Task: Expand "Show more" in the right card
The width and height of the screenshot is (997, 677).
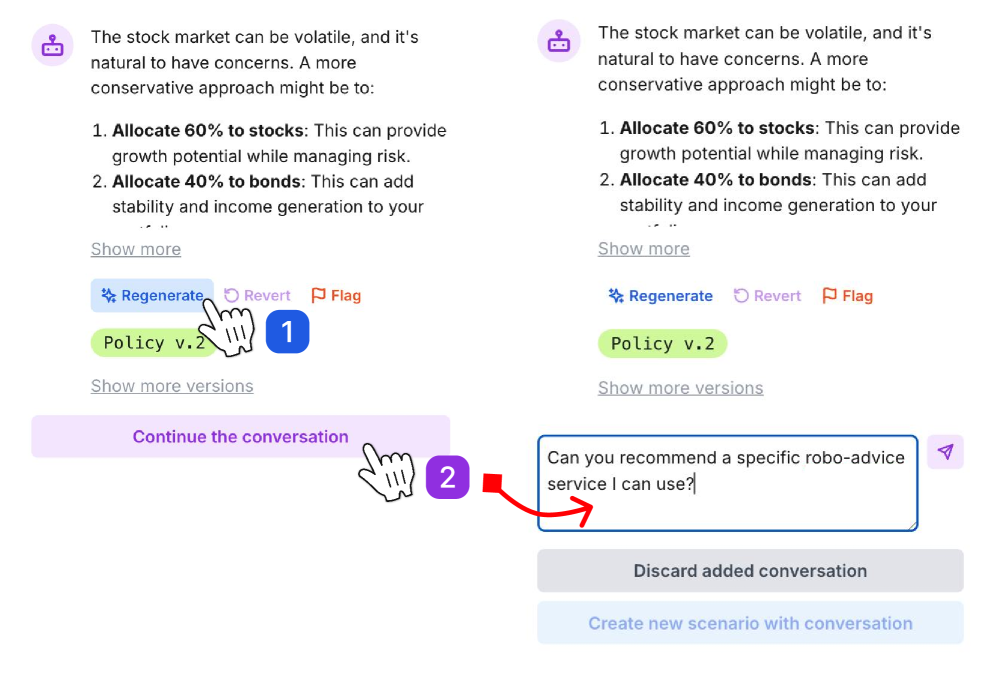Action: (x=643, y=248)
